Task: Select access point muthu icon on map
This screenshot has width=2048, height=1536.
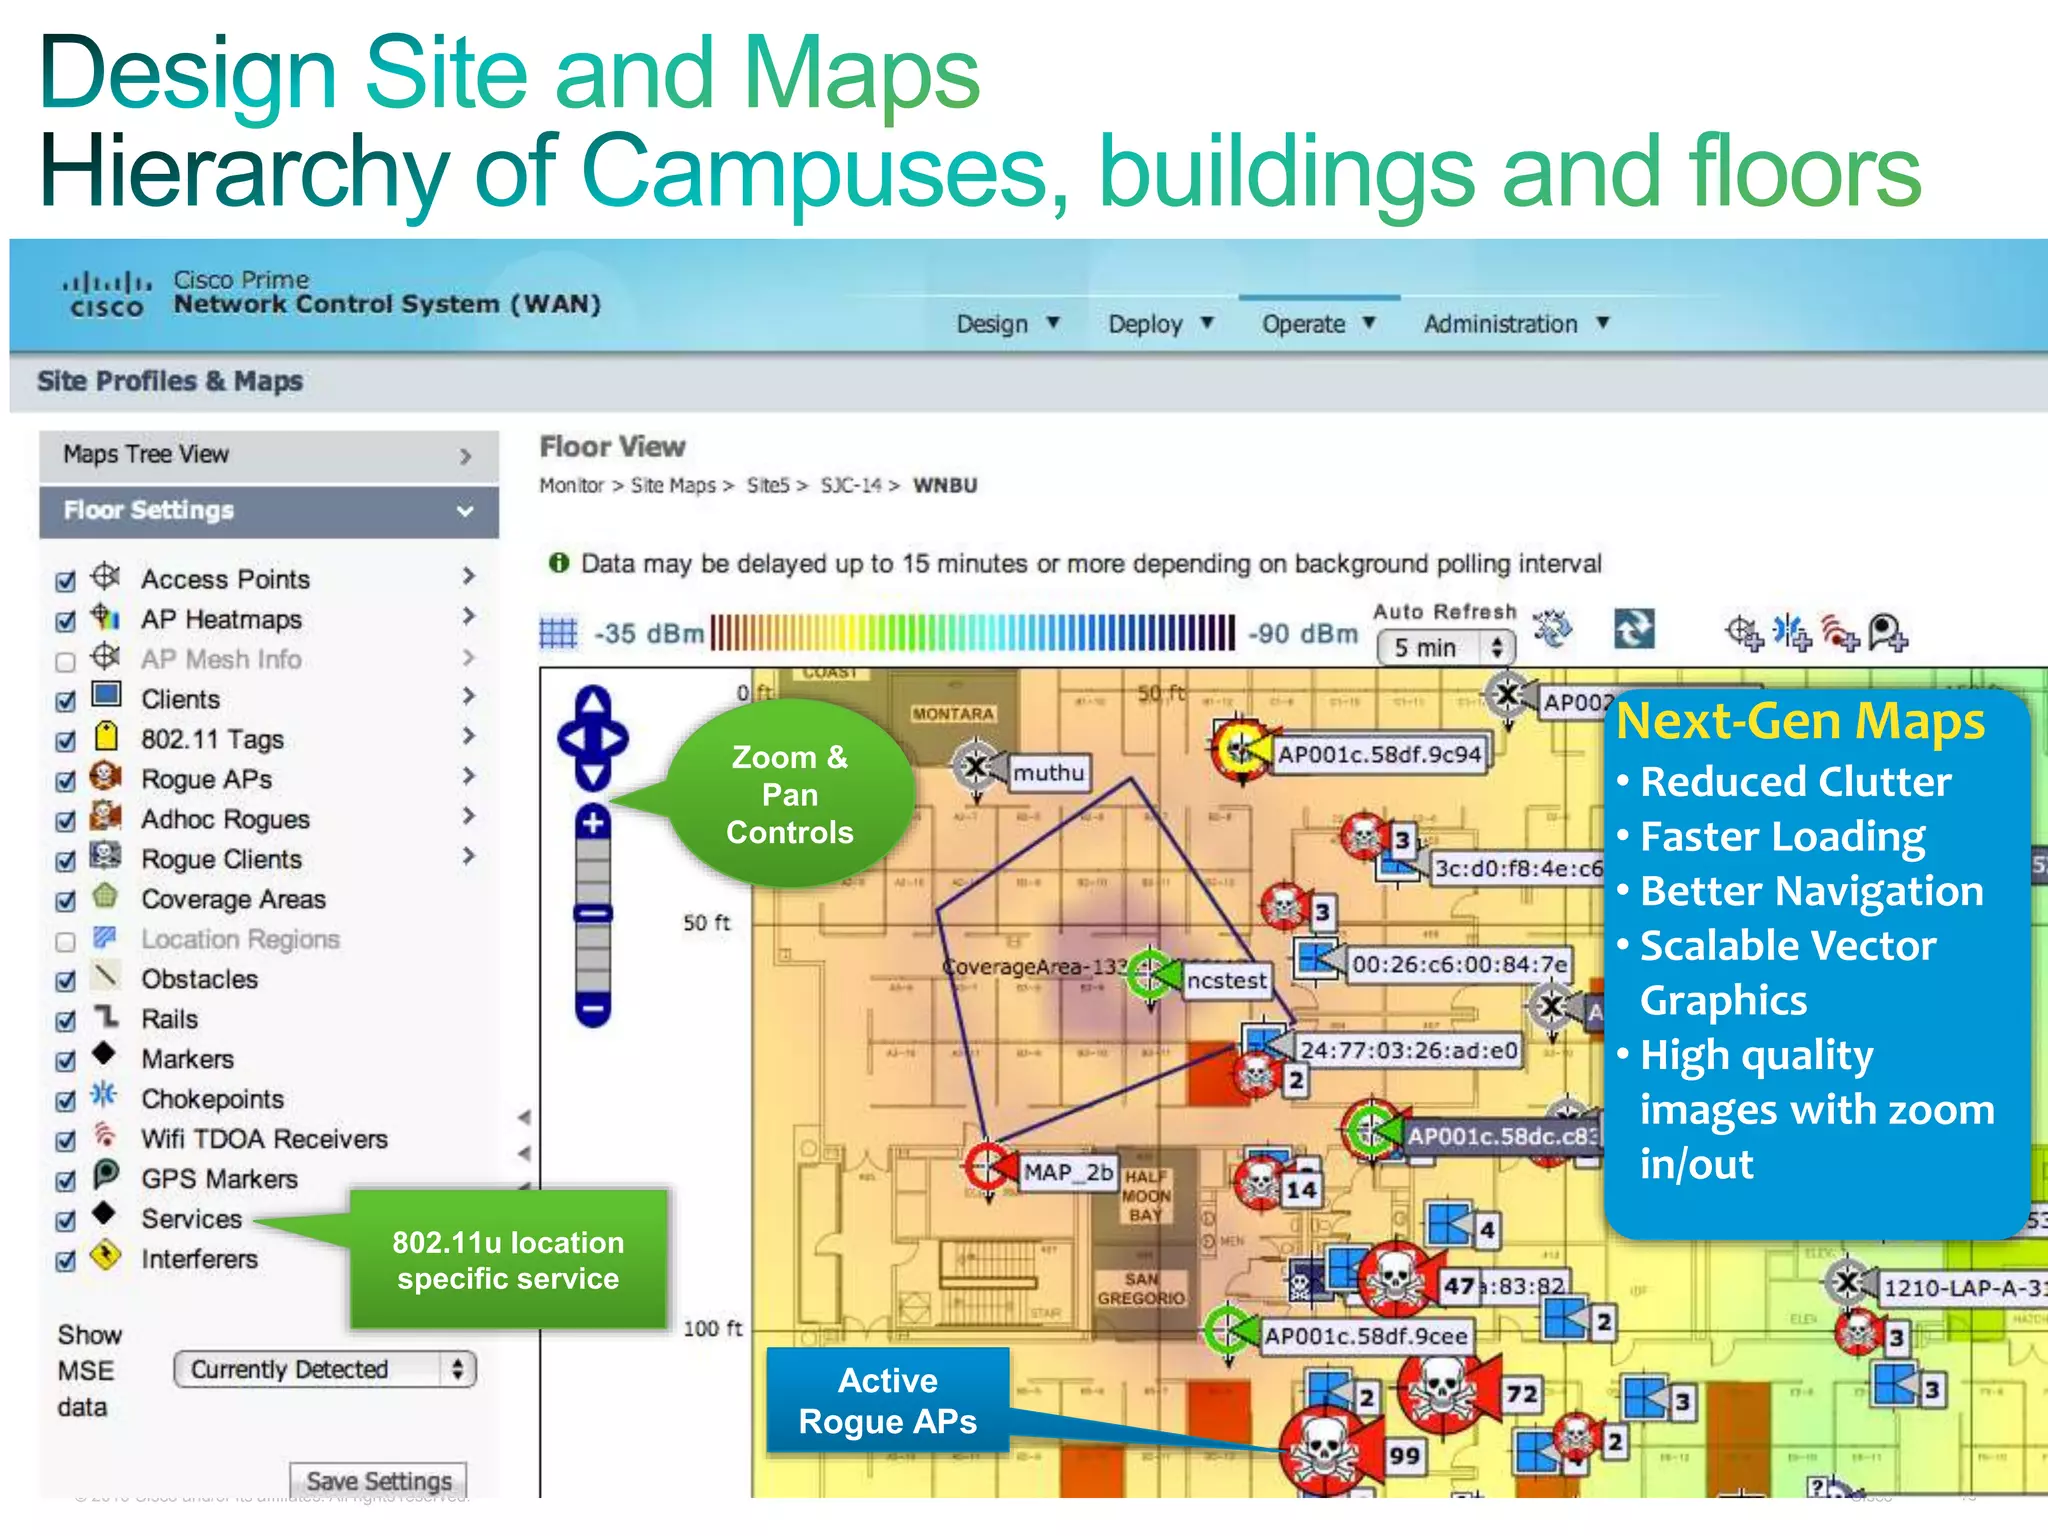Action: pos(976,767)
